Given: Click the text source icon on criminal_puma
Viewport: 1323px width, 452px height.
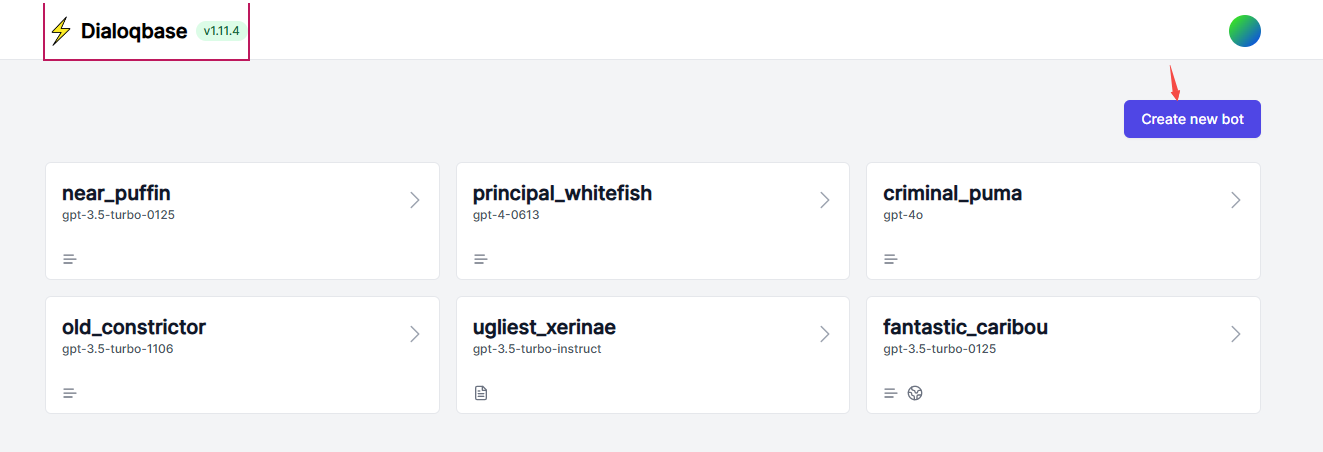Looking at the screenshot, I should (x=891, y=259).
